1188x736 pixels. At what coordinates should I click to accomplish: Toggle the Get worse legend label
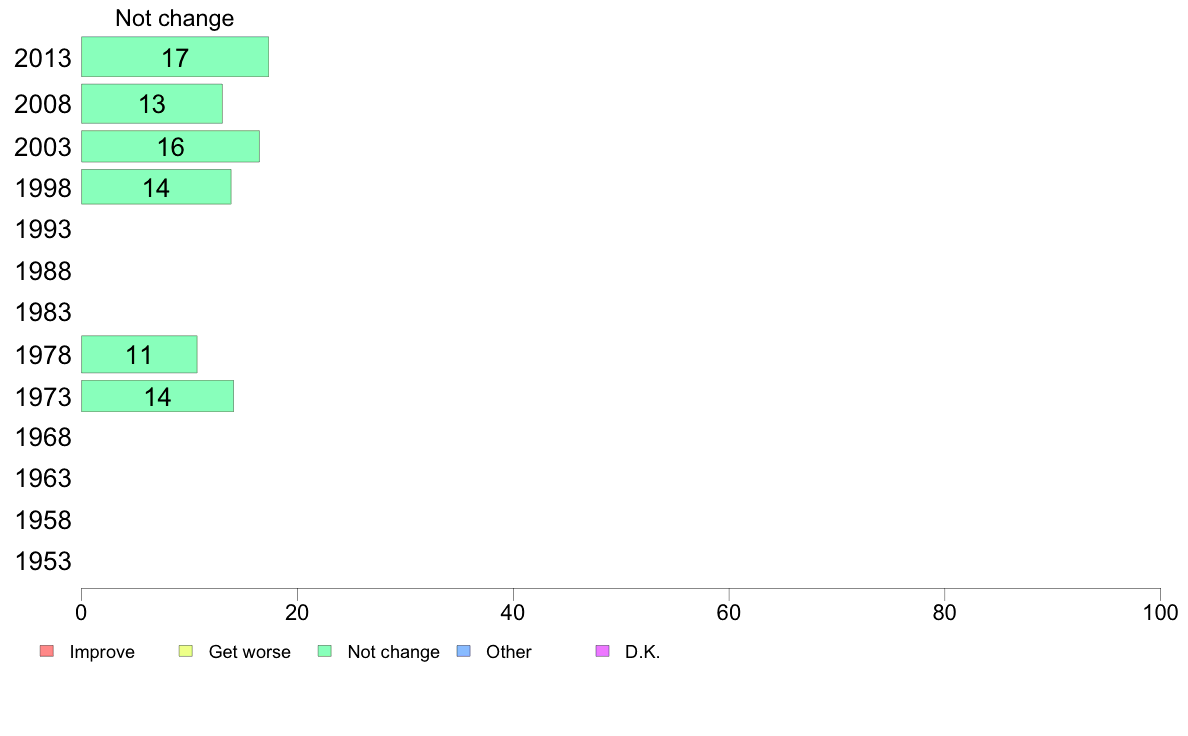[x=249, y=652]
